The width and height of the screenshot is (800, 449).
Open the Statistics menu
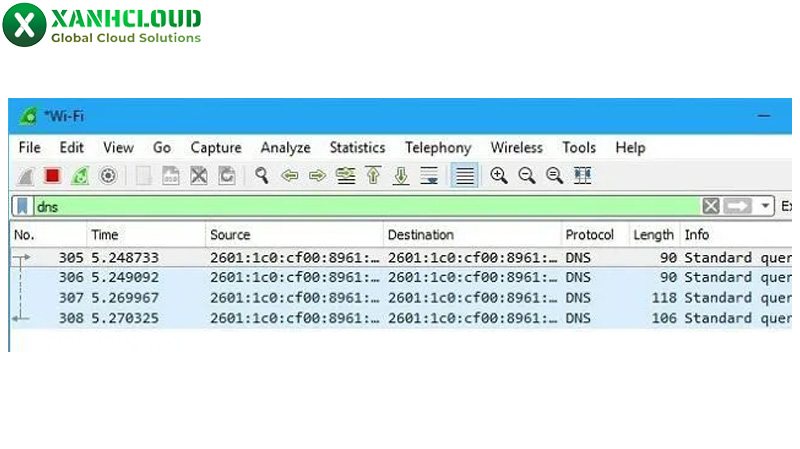357,148
